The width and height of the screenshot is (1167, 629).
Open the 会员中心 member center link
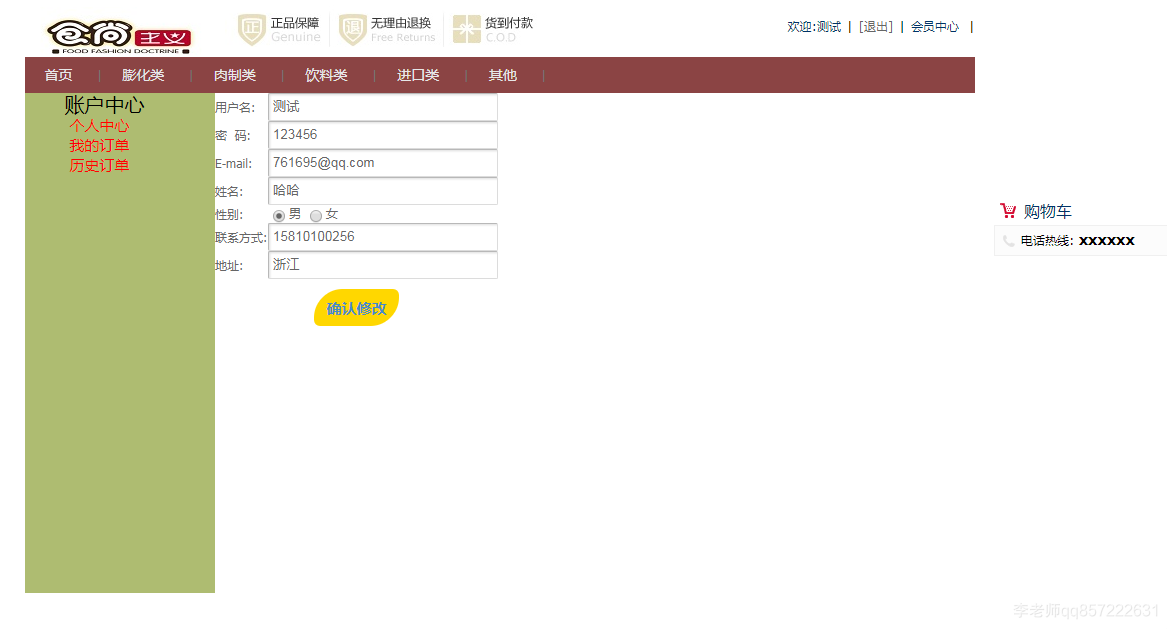(934, 26)
